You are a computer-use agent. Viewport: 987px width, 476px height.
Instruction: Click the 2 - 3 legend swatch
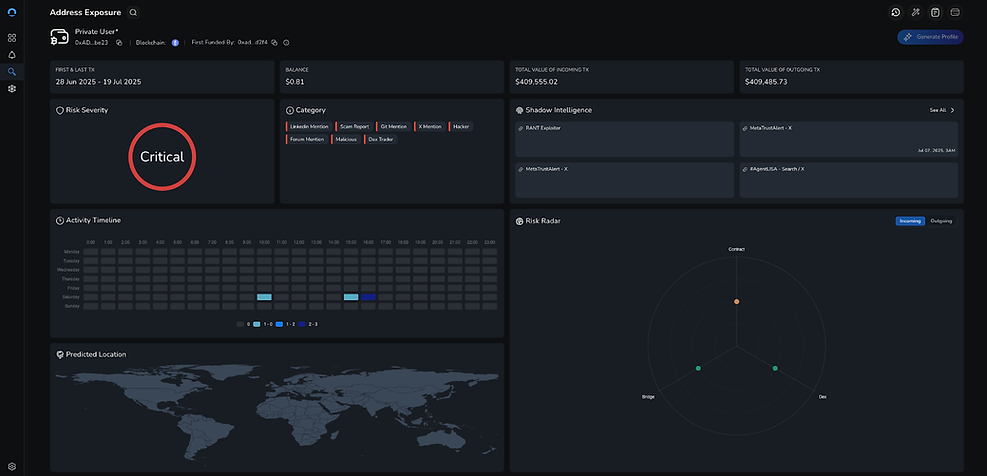point(302,324)
